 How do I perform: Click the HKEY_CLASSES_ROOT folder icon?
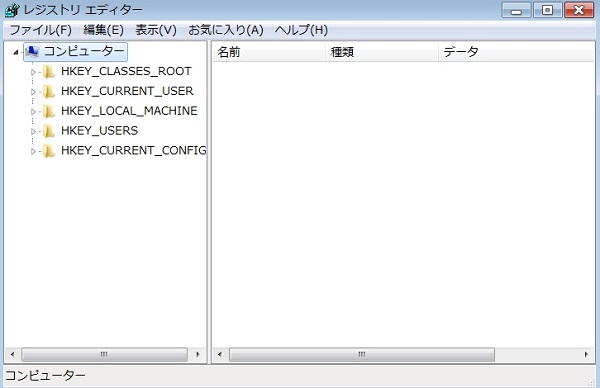(49, 72)
